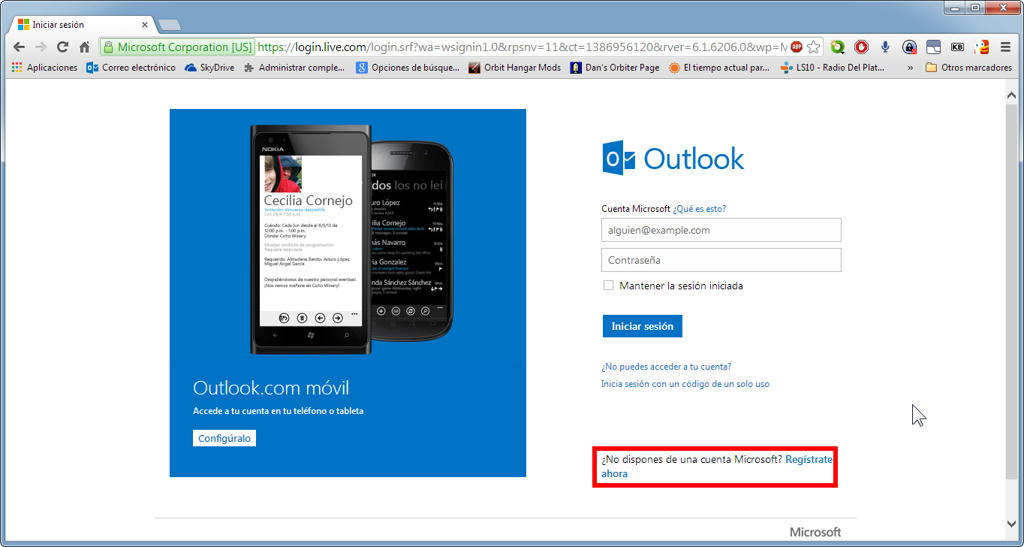
Task: Open the home page via the house icon
Action: click(x=84, y=47)
